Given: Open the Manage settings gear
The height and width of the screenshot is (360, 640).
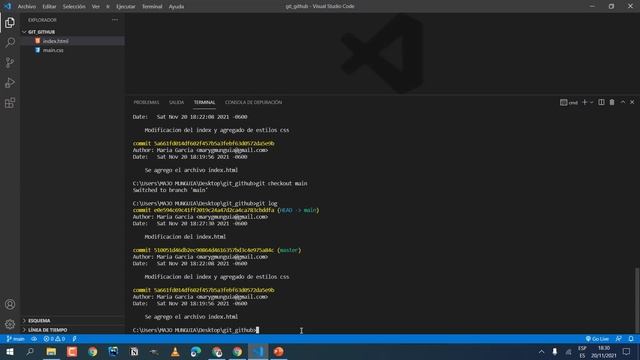Looking at the screenshot, I should click(10, 324).
